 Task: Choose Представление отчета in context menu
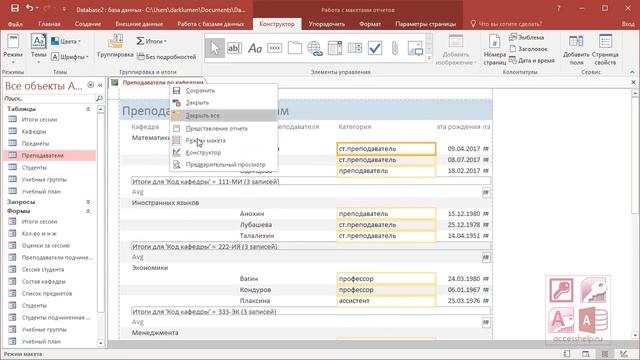tap(224, 129)
